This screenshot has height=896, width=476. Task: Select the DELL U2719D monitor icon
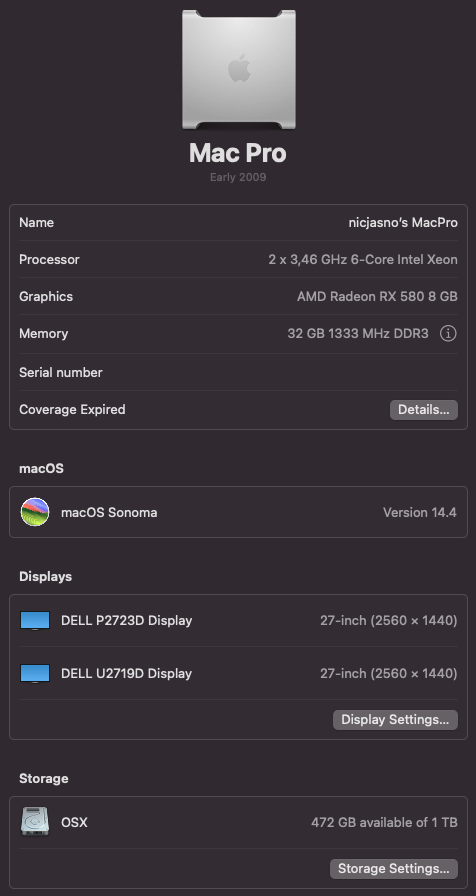35,673
